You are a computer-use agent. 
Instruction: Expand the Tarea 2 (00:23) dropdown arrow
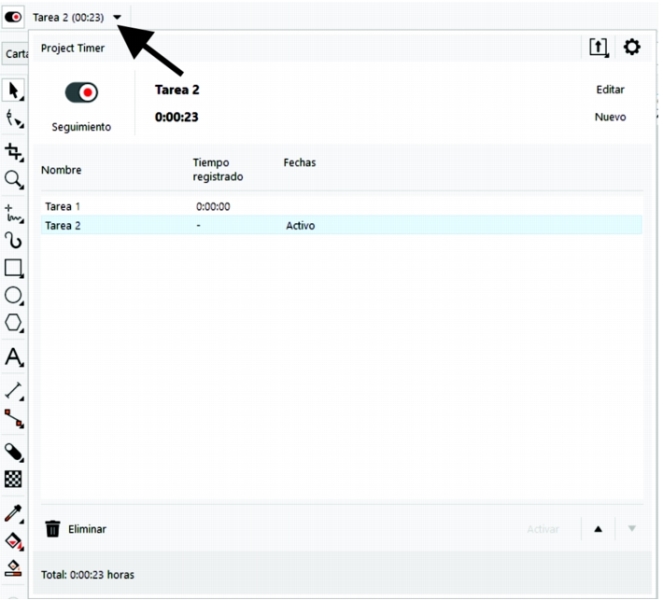click(x=117, y=17)
